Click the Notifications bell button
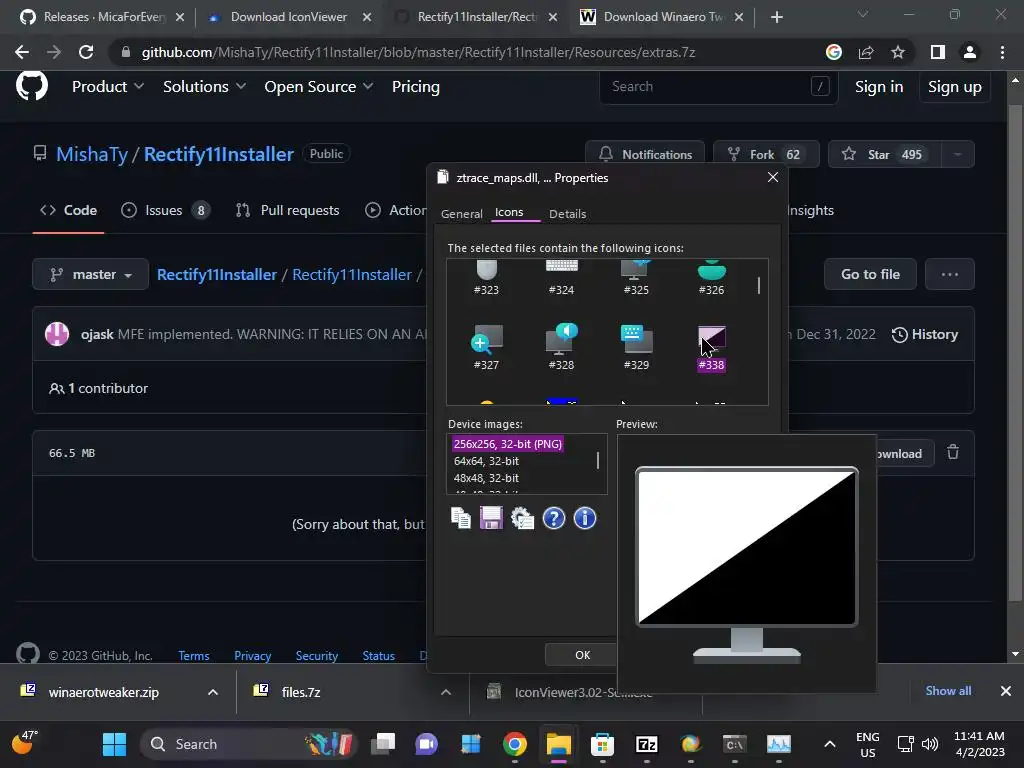1024x768 pixels. pos(645,155)
